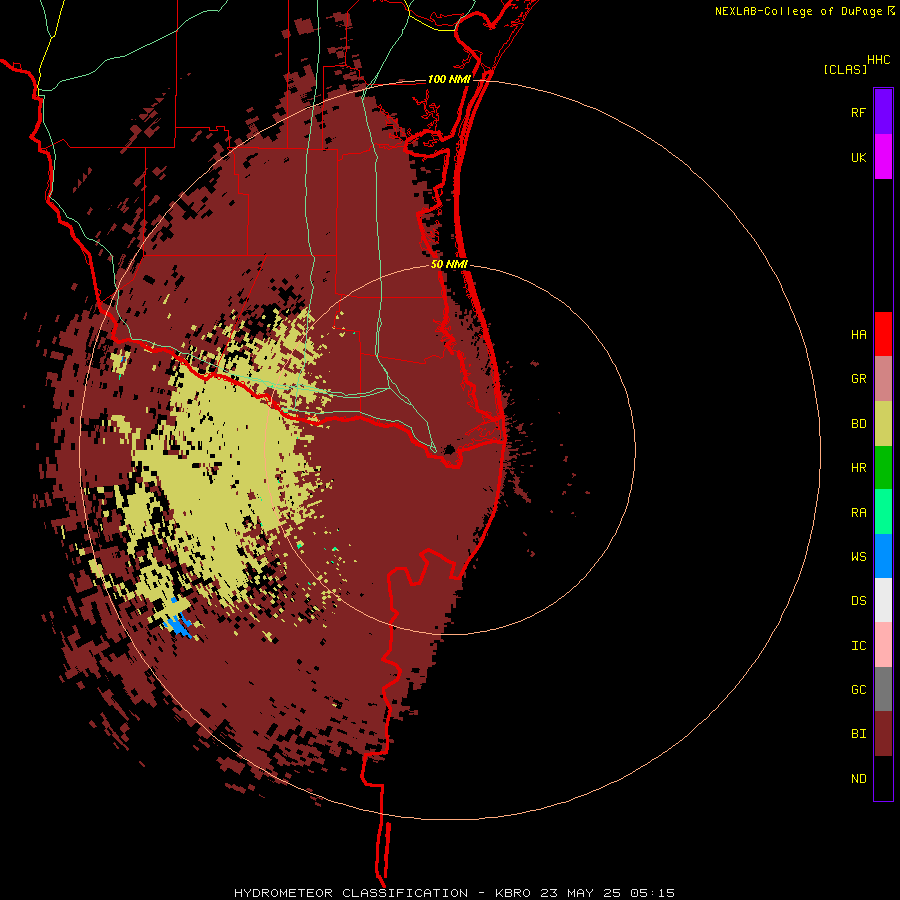Viewport: 900px width, 900px height.
Task: Click the RF purple legend swatch
Action: click(x=883, y=112)
